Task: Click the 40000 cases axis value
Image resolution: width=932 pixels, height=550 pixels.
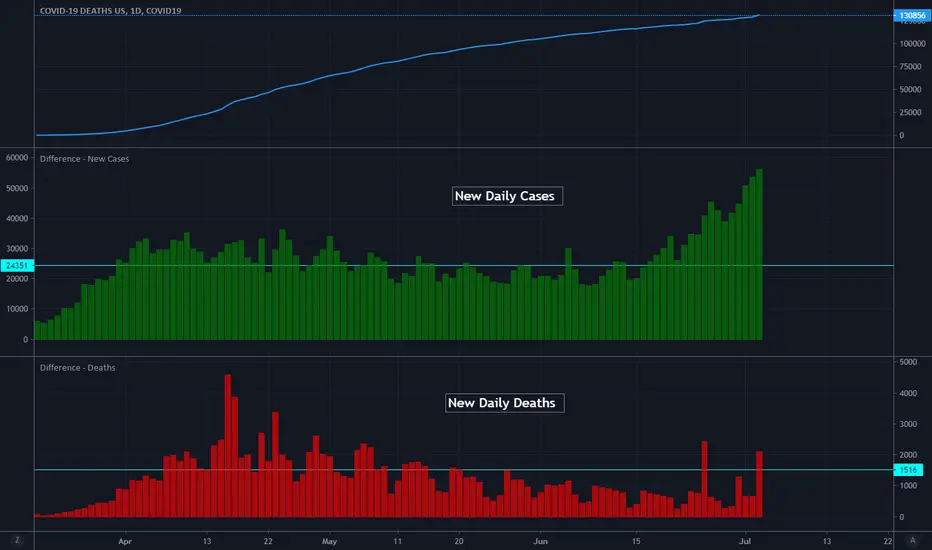Action: coord(17,219)
